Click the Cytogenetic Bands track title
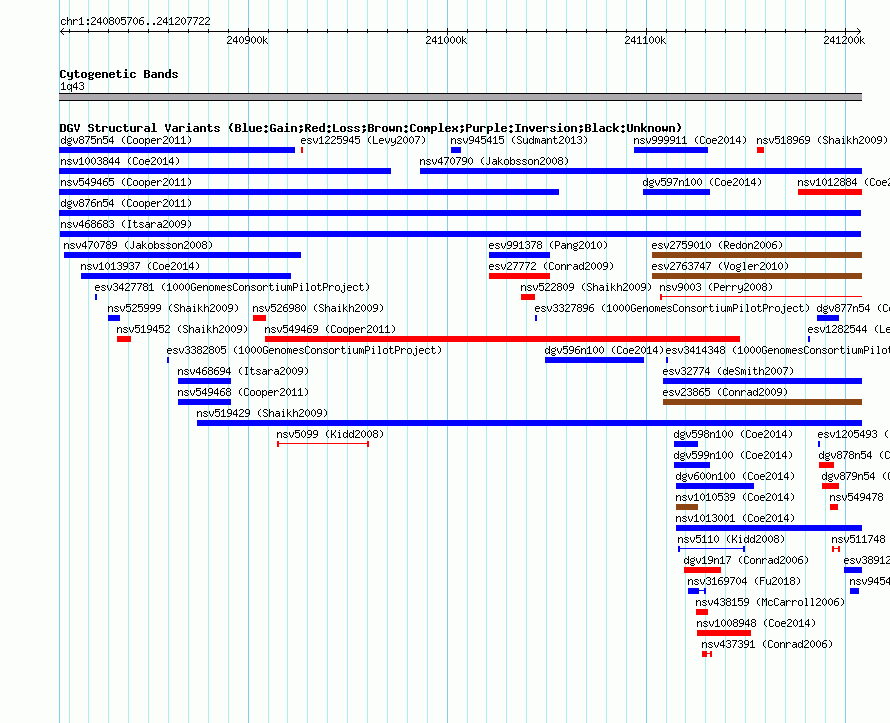This screenshot has height=723, width=890. click(119, 74)
